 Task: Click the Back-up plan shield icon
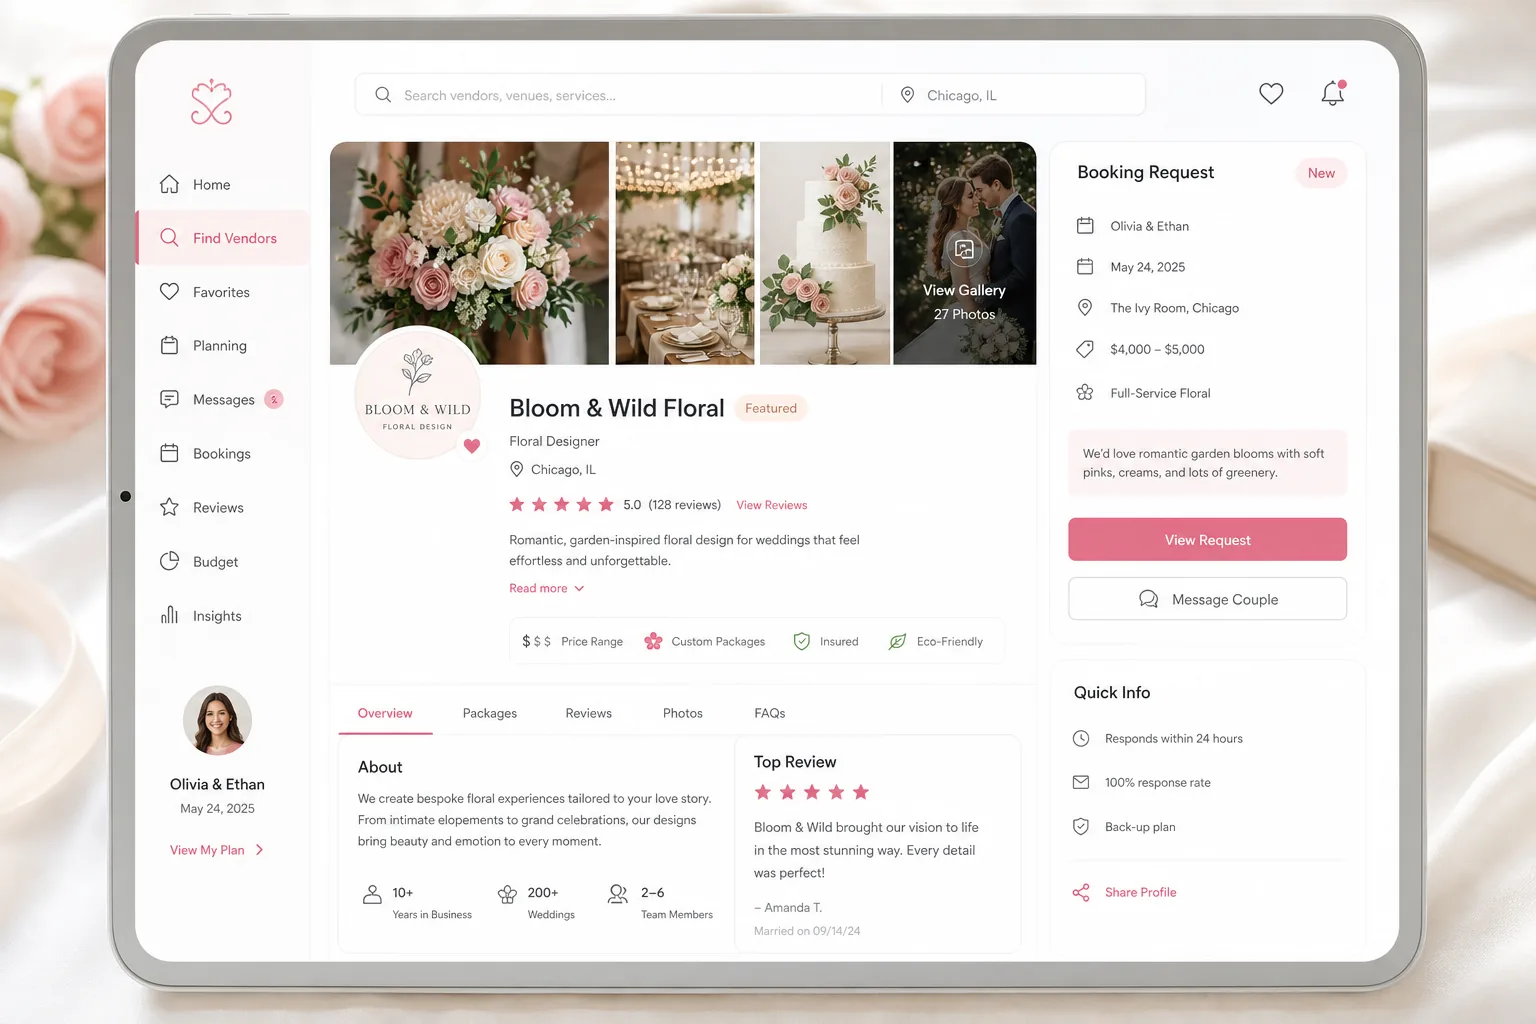tap(1081, 827)
